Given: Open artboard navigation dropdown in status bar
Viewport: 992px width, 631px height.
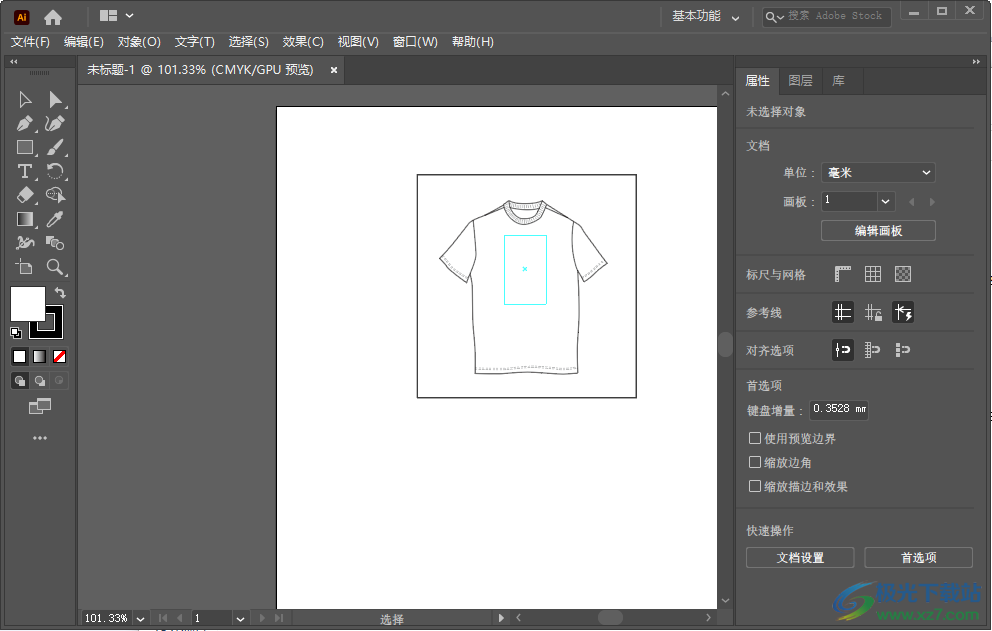Looking at the screenshot, I should (240, 618).
